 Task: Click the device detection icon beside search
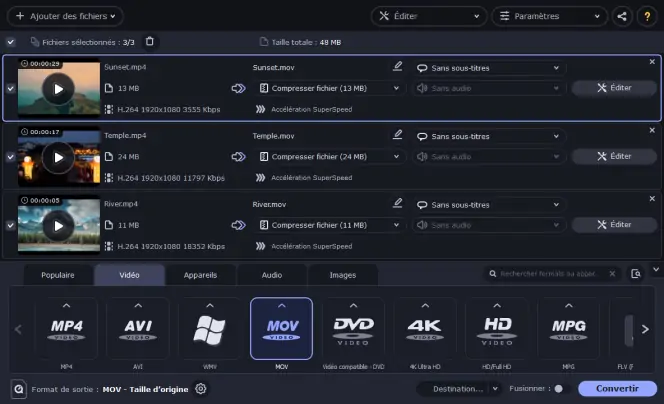[x=636, y=274]
